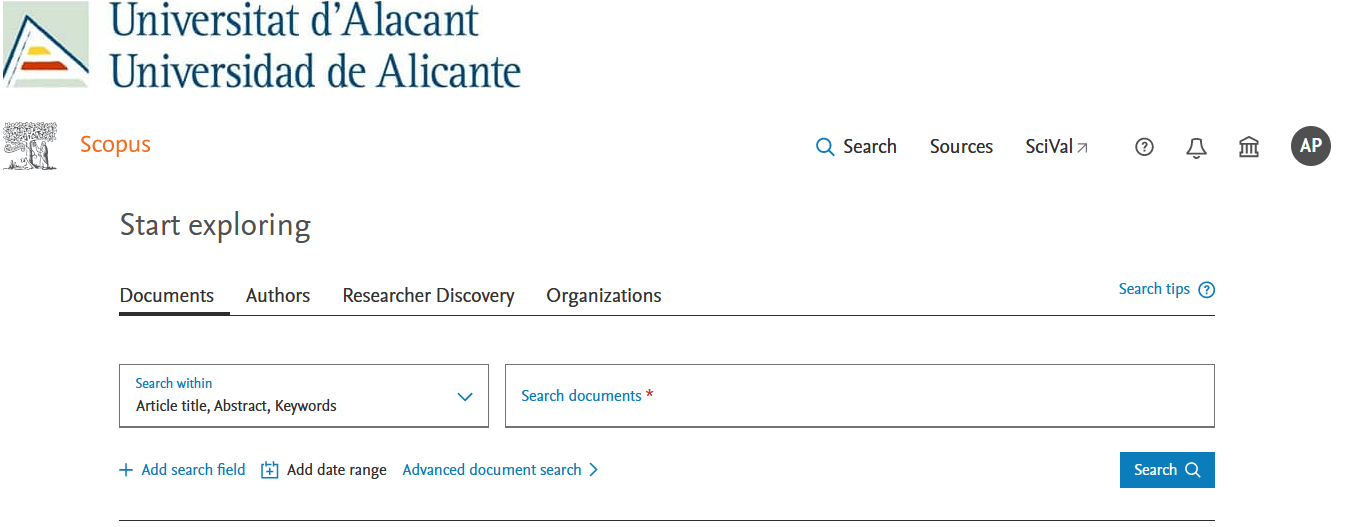Click the Elsevier tree logo
The image size is (1356, 527).
pyautogui.click(x=30, y=146)
